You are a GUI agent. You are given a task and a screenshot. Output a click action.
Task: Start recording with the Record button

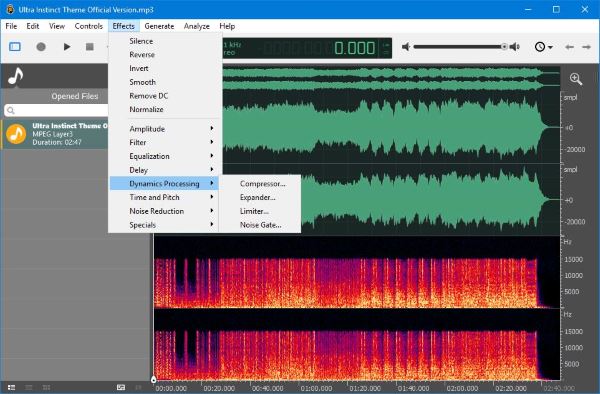pyautogui.click(x=41, y=47)
